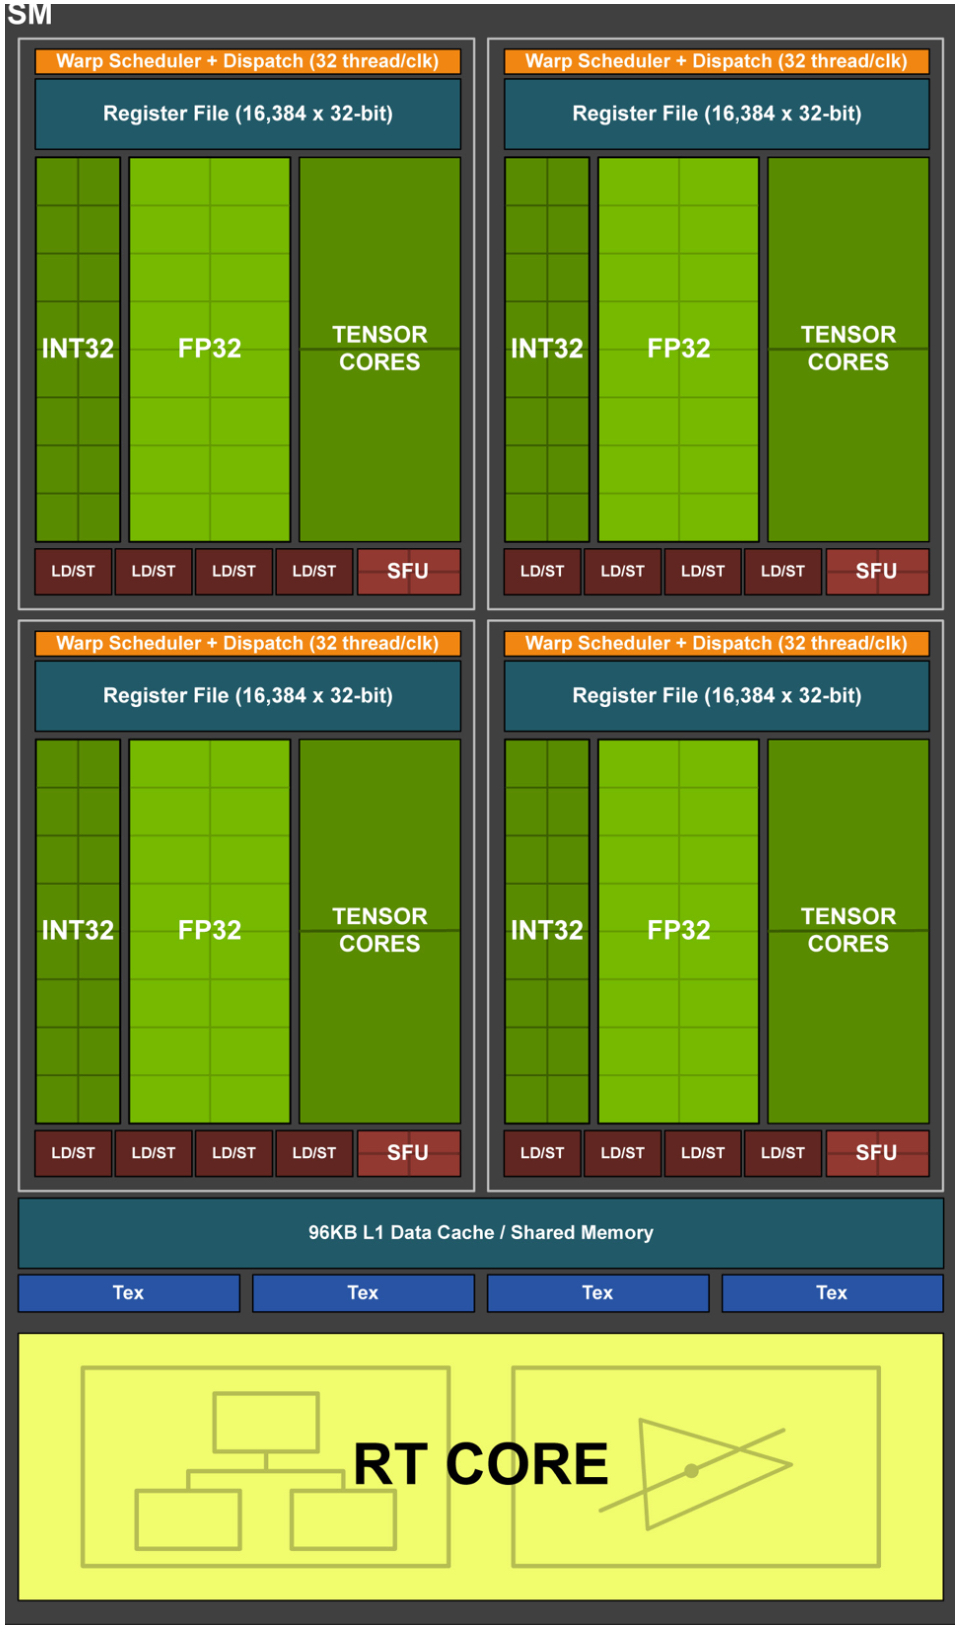Image resolution: width=962 pixels, height=1636 pixels.
Task: Select TENSOR CORES block in top-left partition
Action: 380,349
